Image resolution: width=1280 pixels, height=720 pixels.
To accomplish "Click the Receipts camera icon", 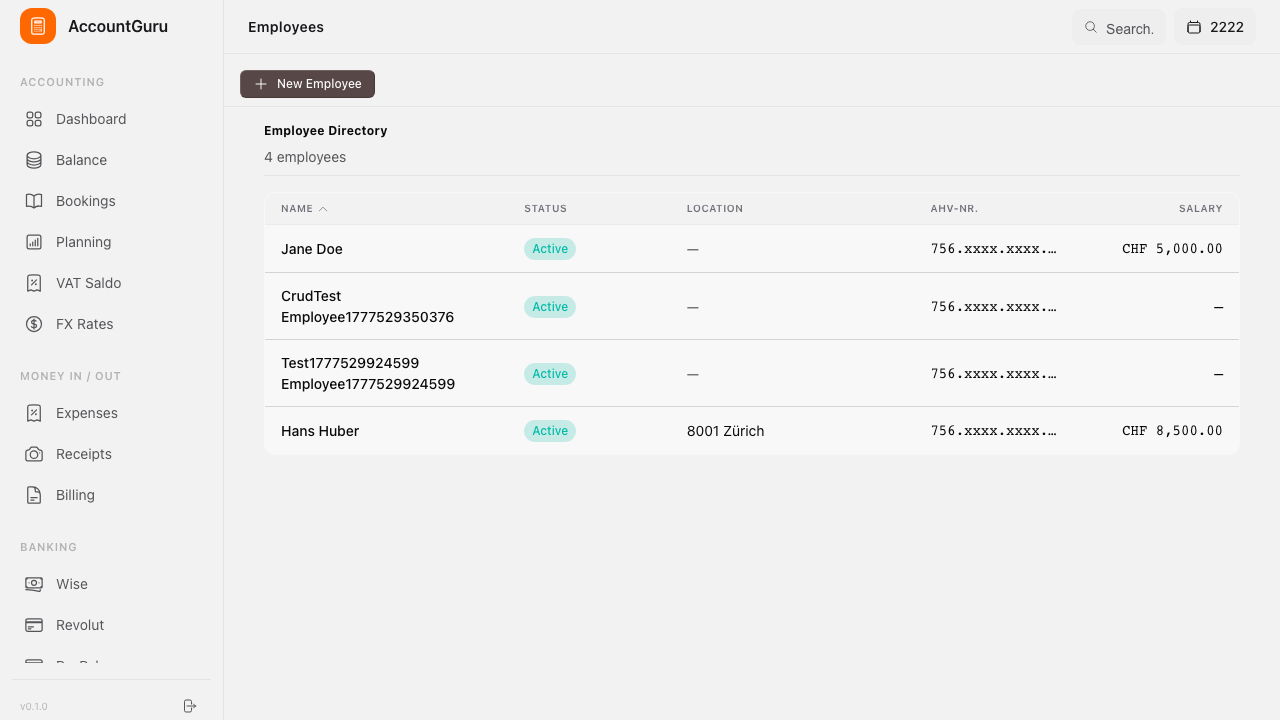I will point(34,454).
